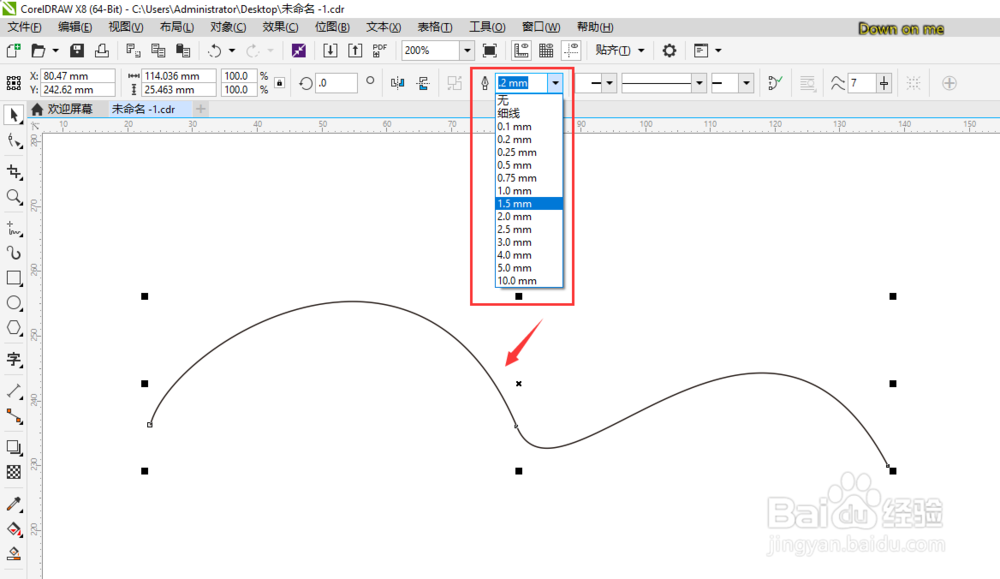Open the 文件(F) File menu
Viewport: 1000px width, 579px height.
point(24,27)
